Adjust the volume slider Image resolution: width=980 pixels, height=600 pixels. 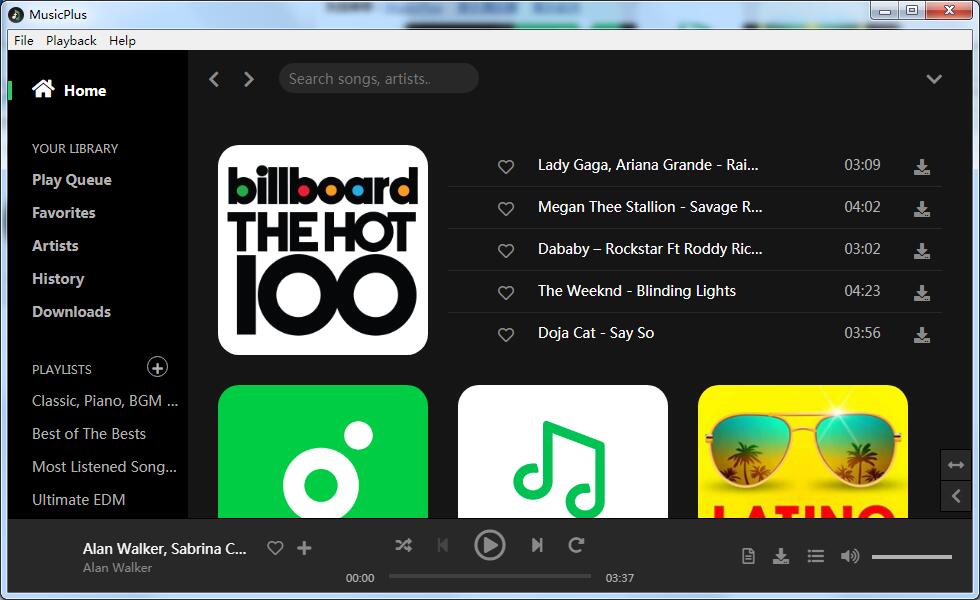click(x=911, y=557)
